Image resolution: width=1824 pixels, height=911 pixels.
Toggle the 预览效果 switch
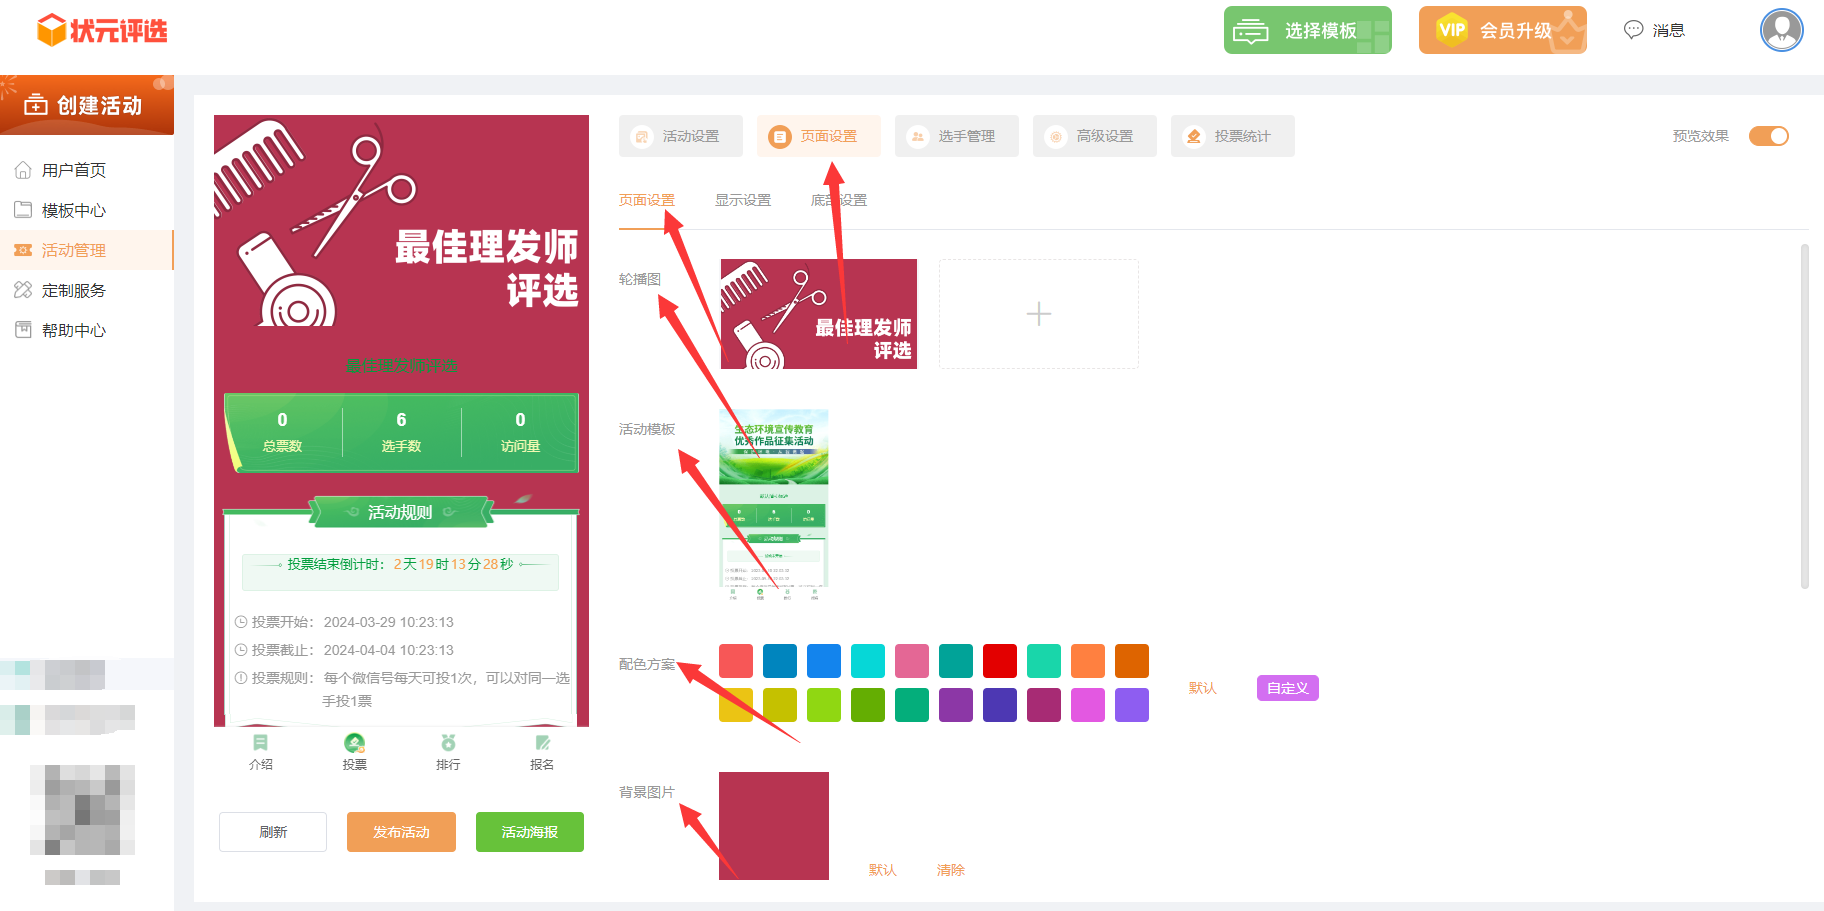point(1768,136)
